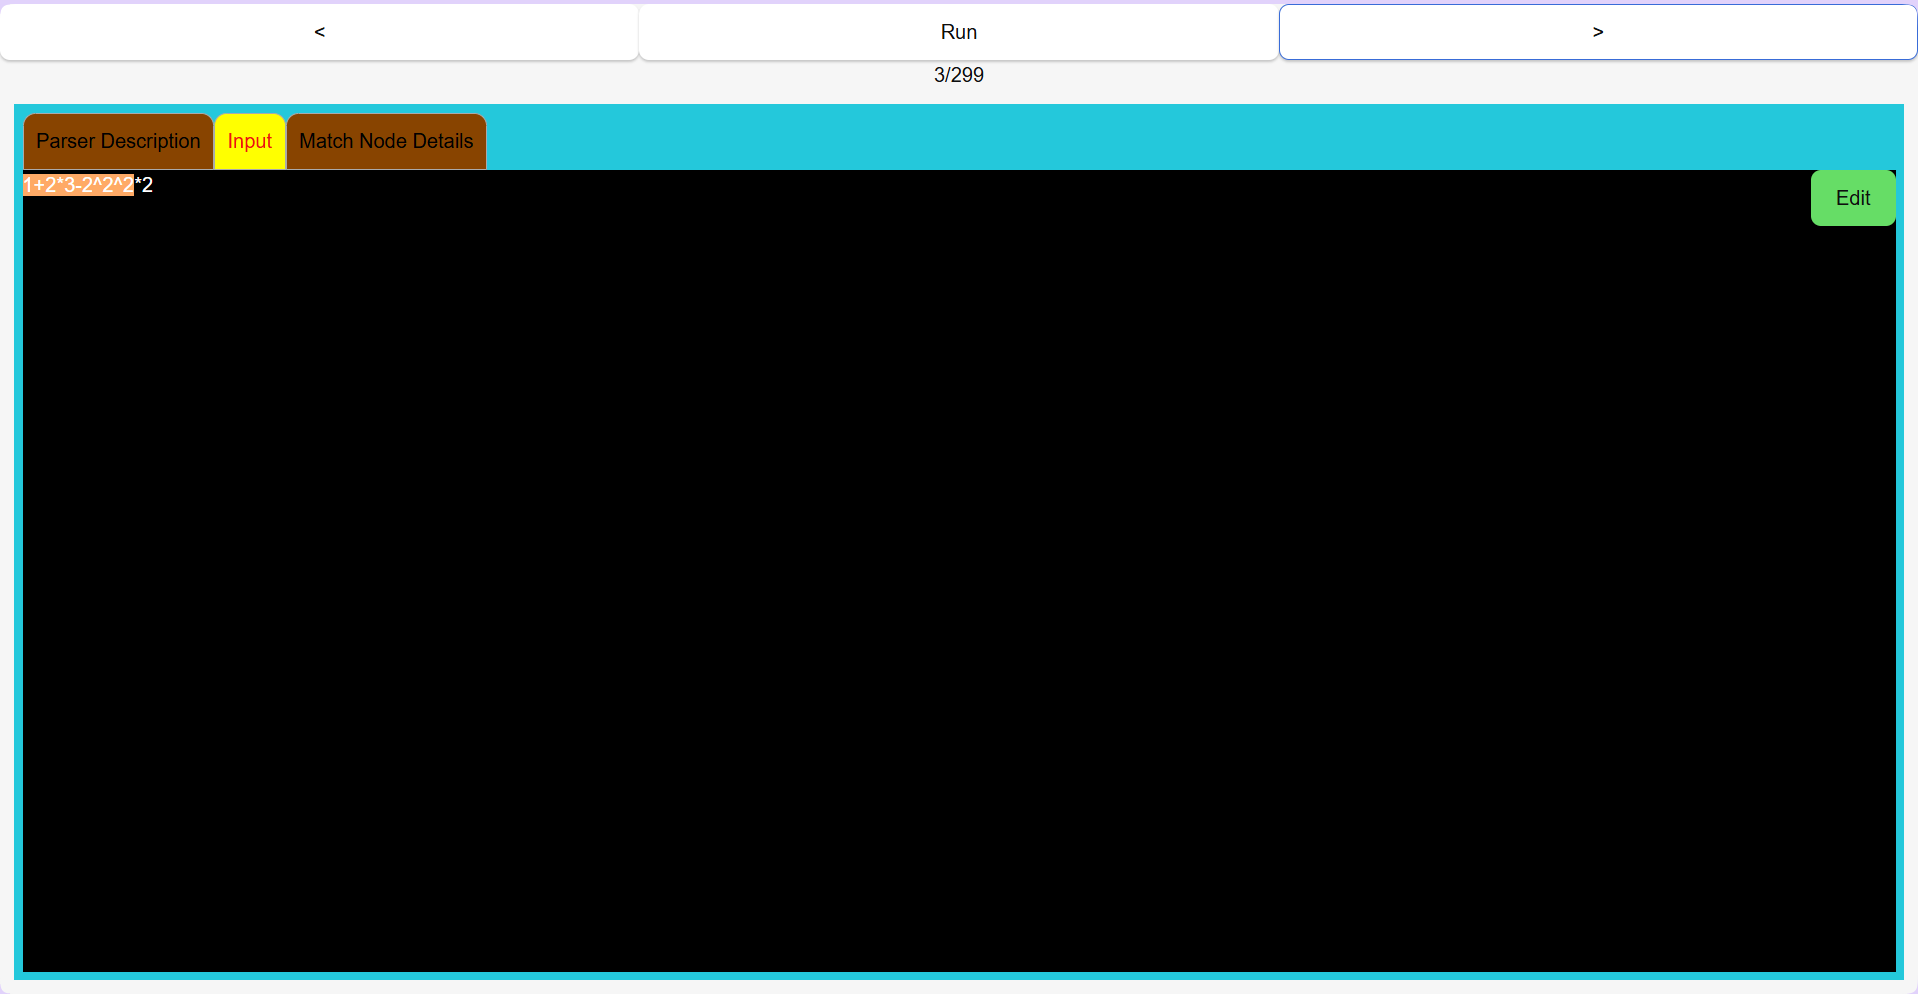Navigate to the next item with the > button
Screen dimensions: 1918x994
(x=1597, y=31)
